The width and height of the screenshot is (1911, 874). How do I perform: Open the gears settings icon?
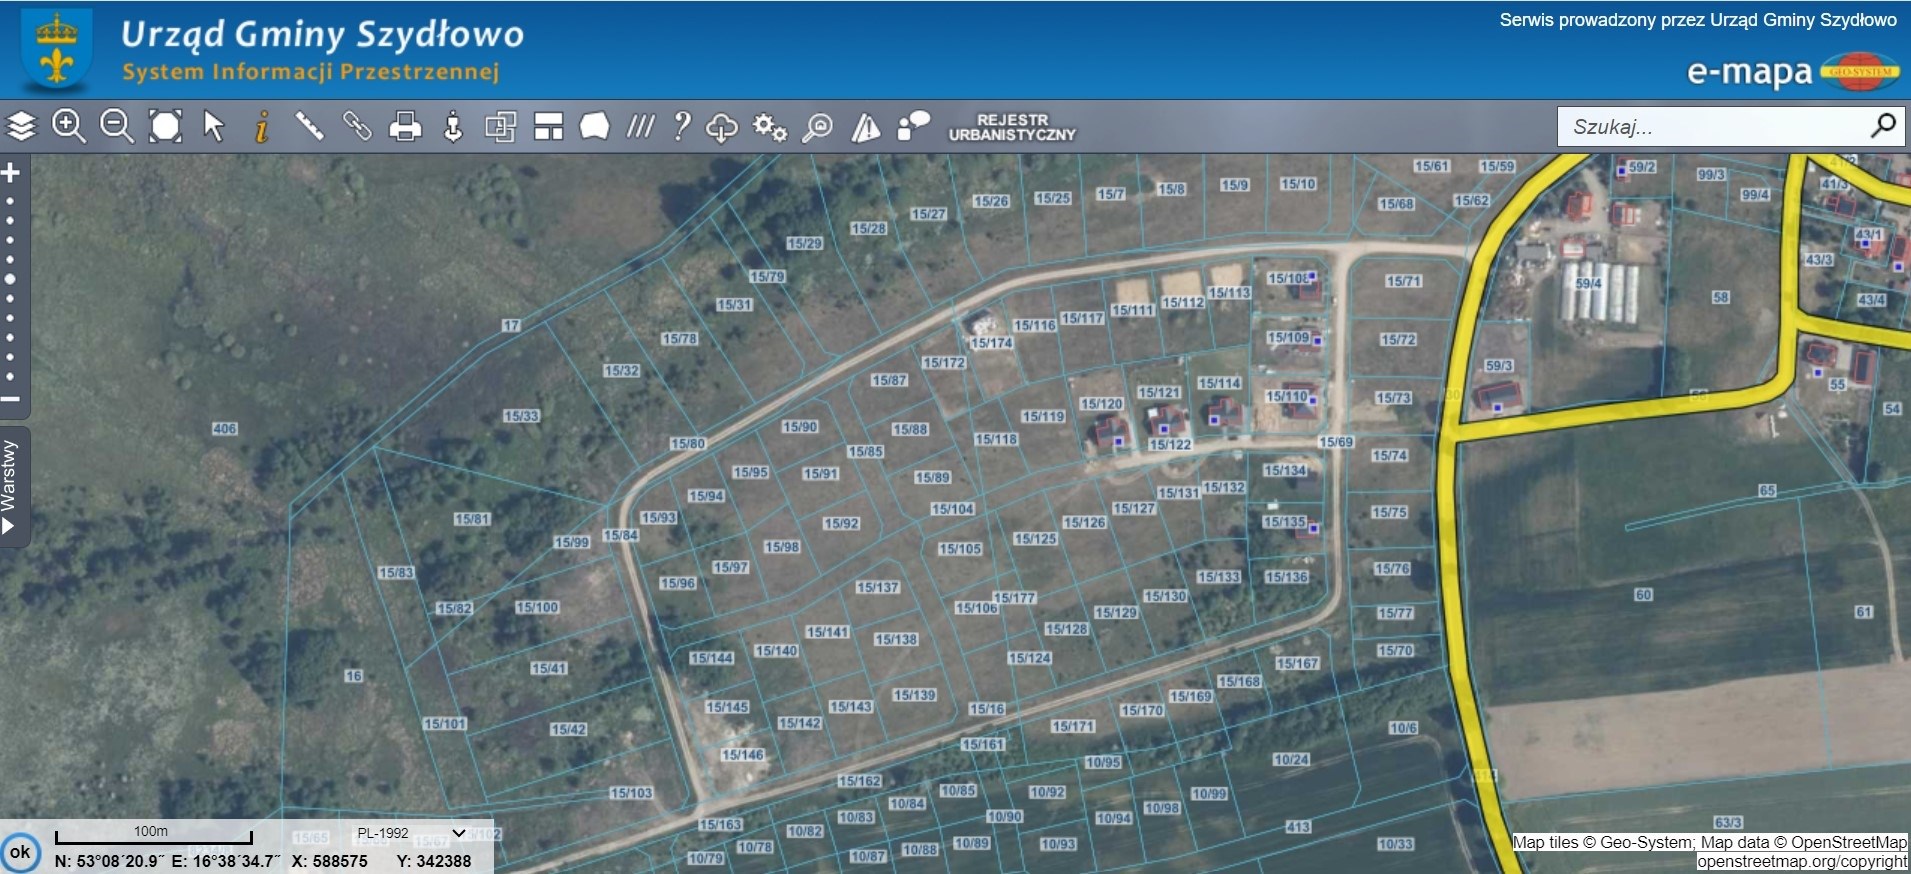point(769,127)
